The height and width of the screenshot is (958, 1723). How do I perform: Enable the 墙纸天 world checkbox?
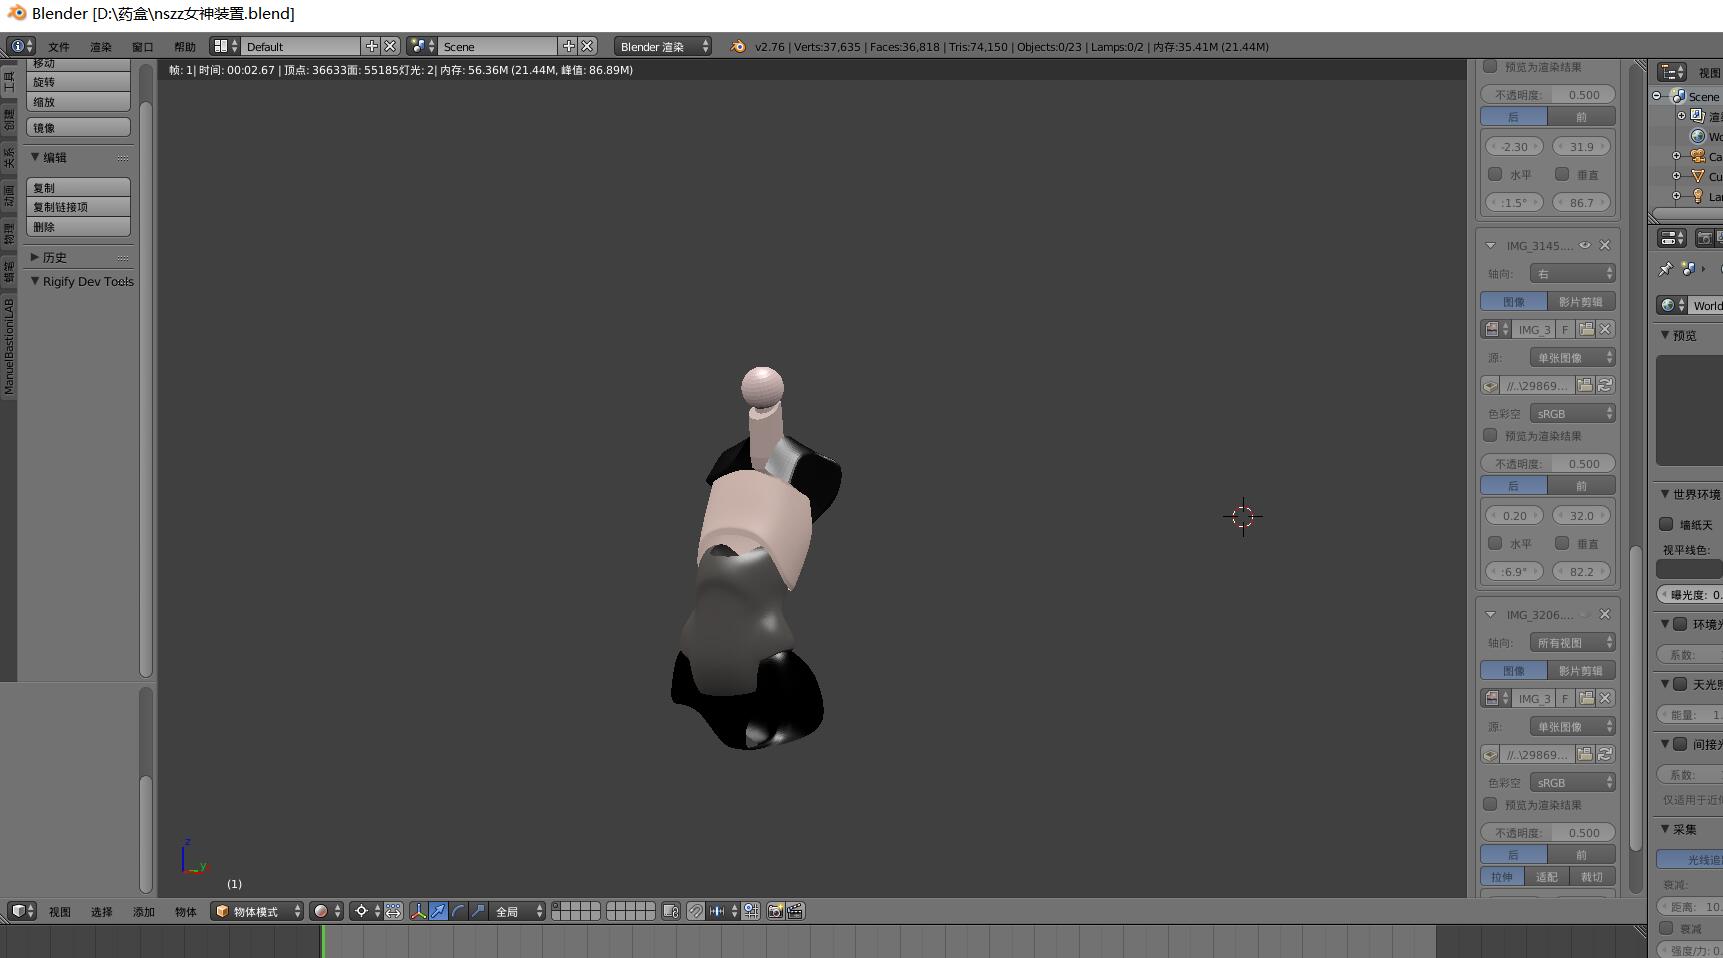click(x=1666, y=524)
